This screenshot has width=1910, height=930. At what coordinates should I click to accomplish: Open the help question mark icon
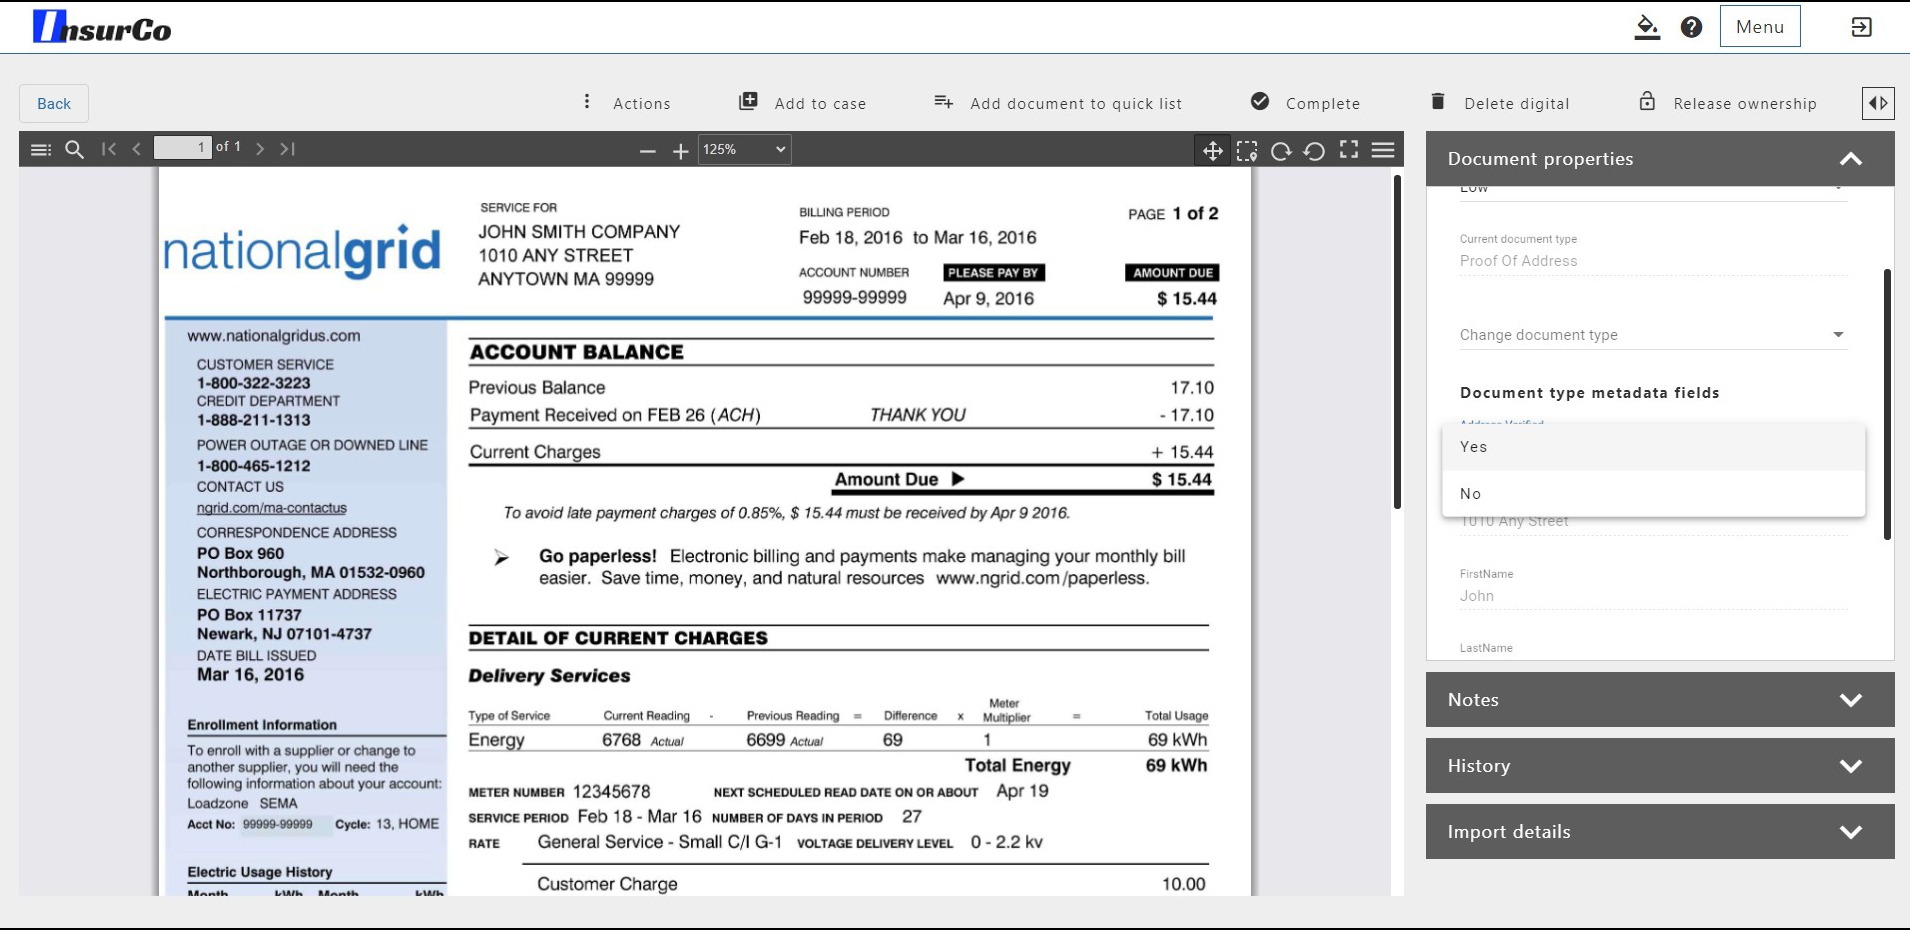1691,27
